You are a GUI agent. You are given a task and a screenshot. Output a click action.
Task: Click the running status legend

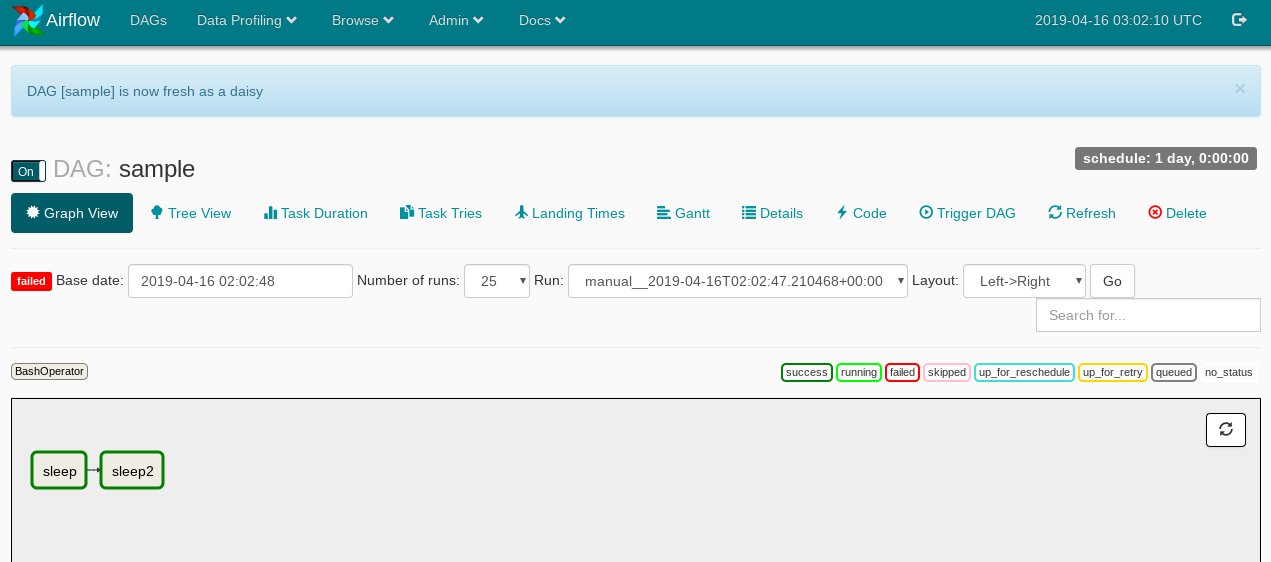[x=859, y=372]
